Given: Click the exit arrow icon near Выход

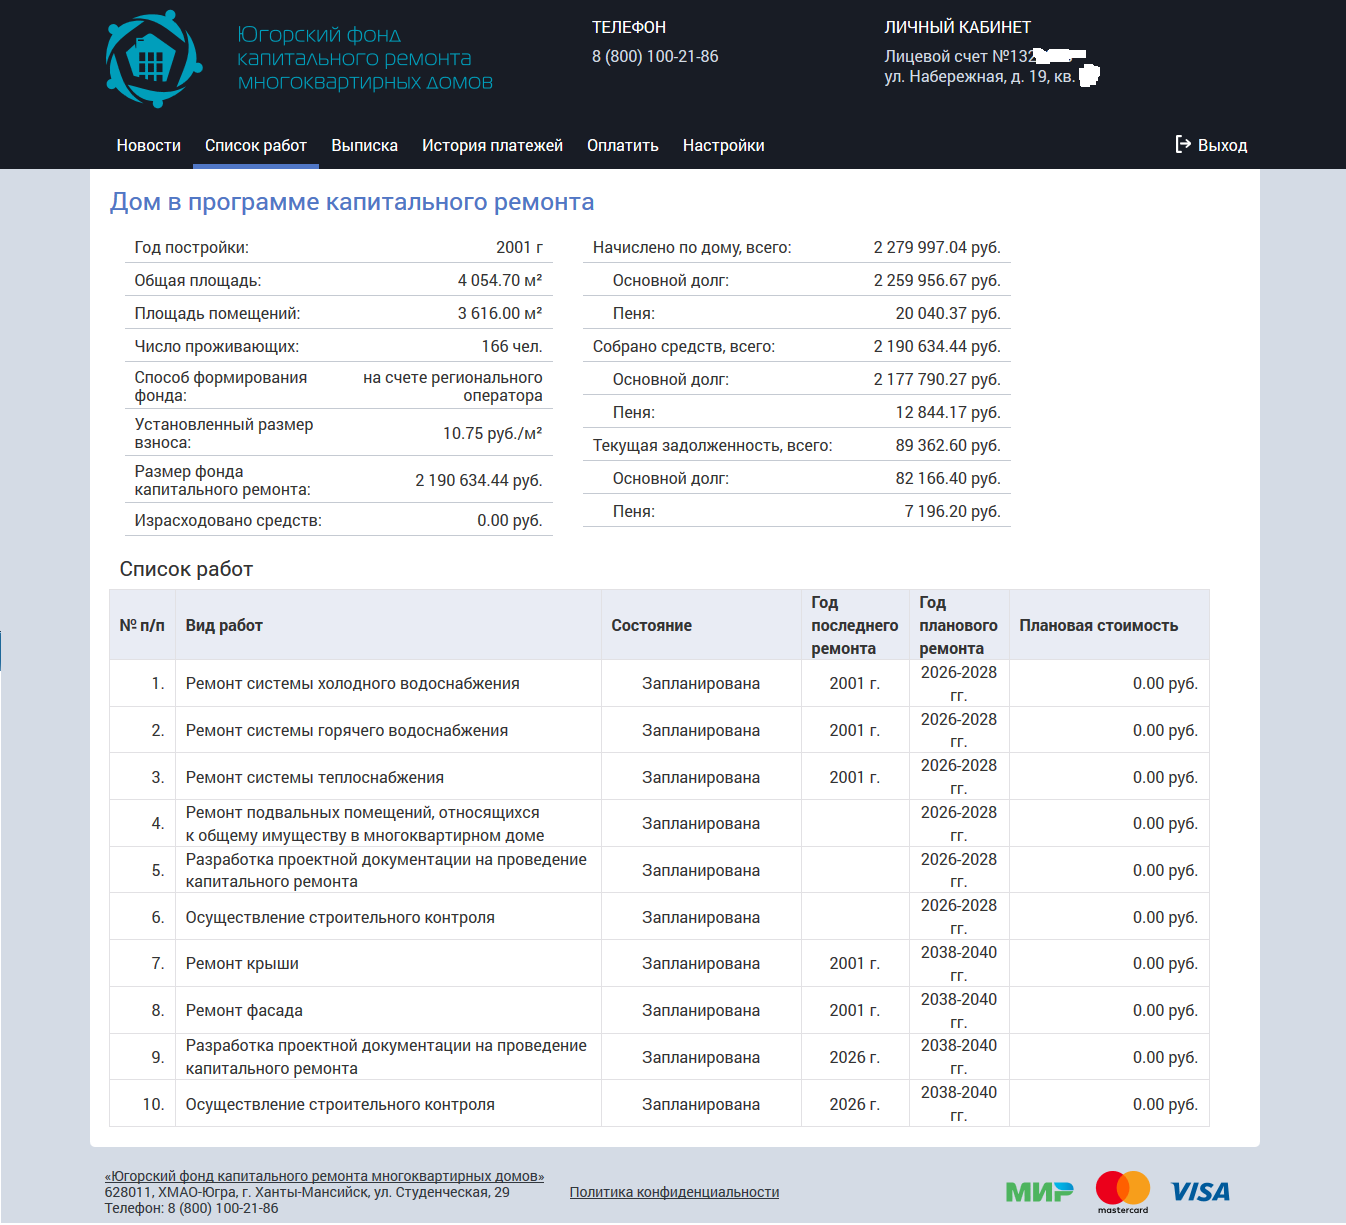Looking at the screenshot, I should (x=1183, y=145).
